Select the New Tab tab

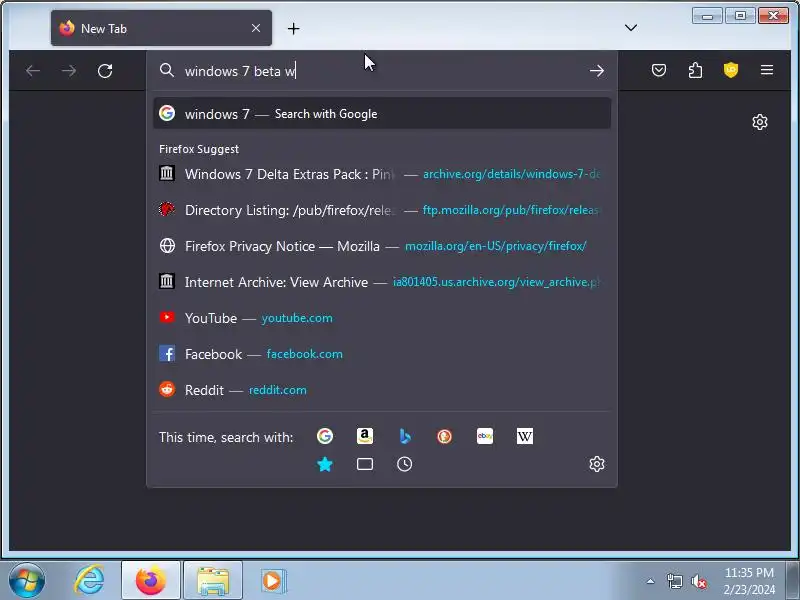(x=161, y=28)
